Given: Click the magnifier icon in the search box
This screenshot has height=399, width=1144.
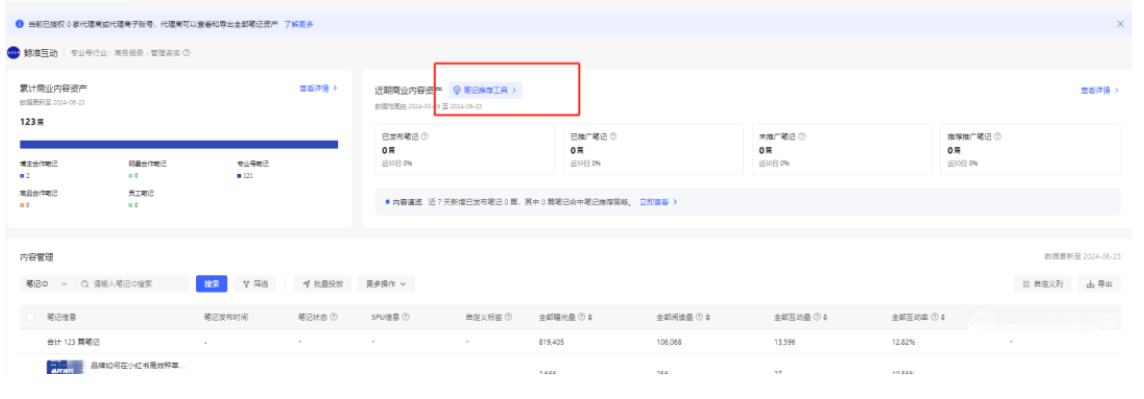Looking at the screenshot, I should click(x=85, y=284).
